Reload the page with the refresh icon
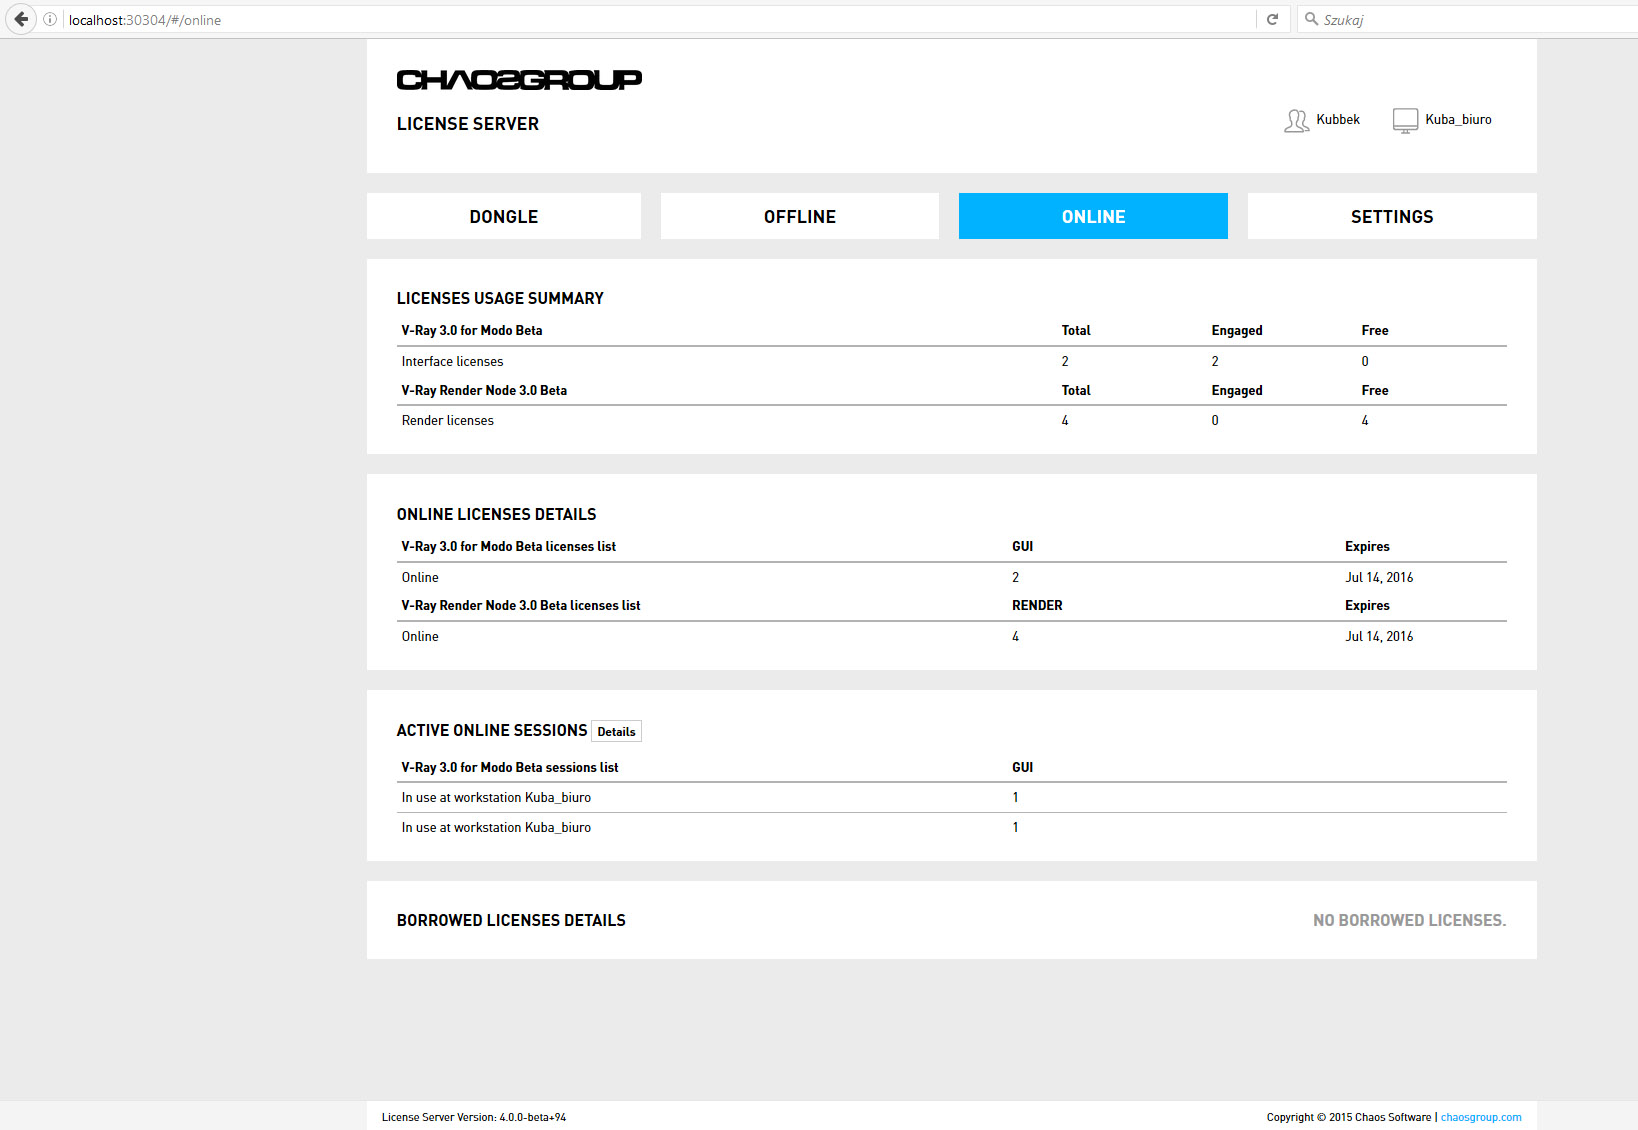The image size is (1638, 1130). pos(1272,19)
